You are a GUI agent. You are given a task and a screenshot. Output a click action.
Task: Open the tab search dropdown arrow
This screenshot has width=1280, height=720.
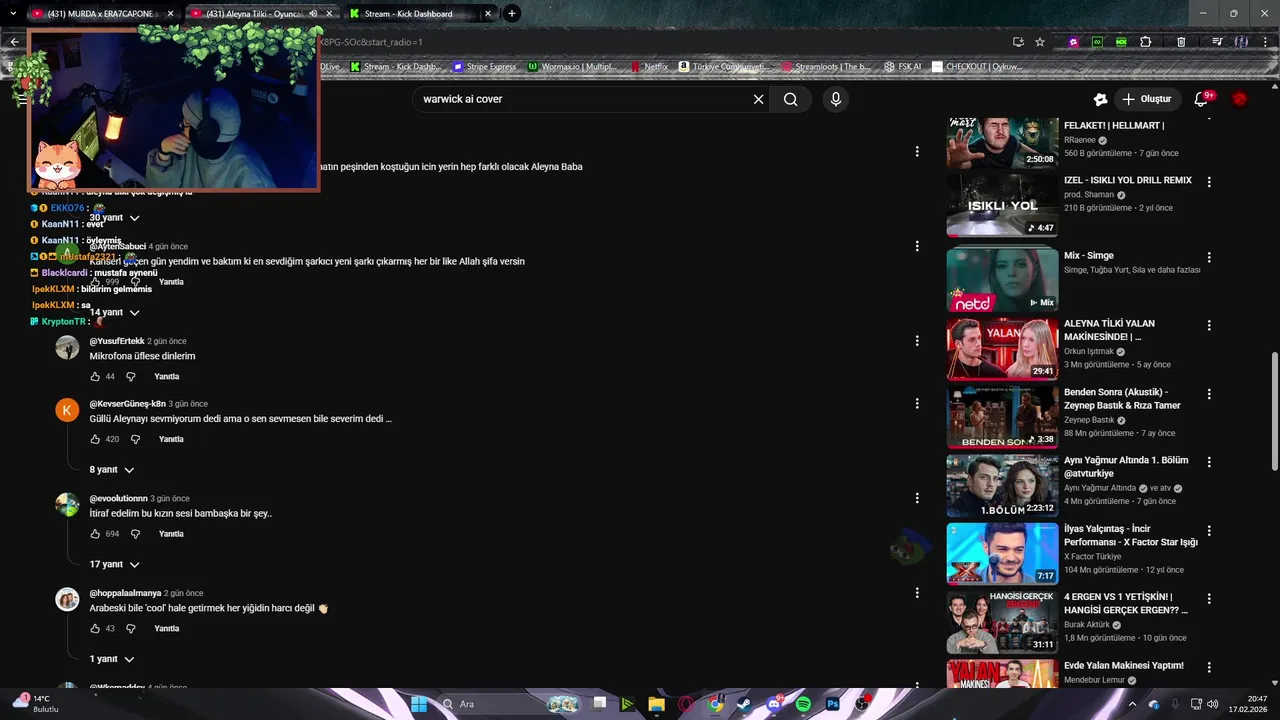13,14
